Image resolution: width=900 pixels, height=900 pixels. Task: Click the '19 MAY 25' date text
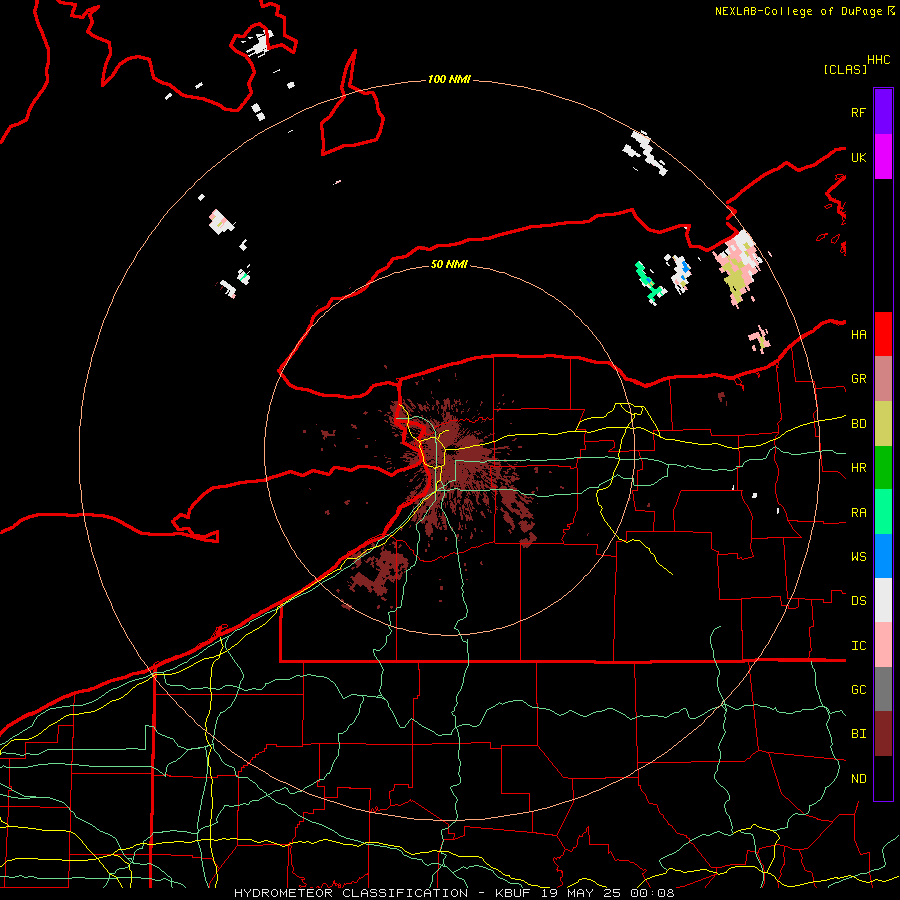point(581,893)
